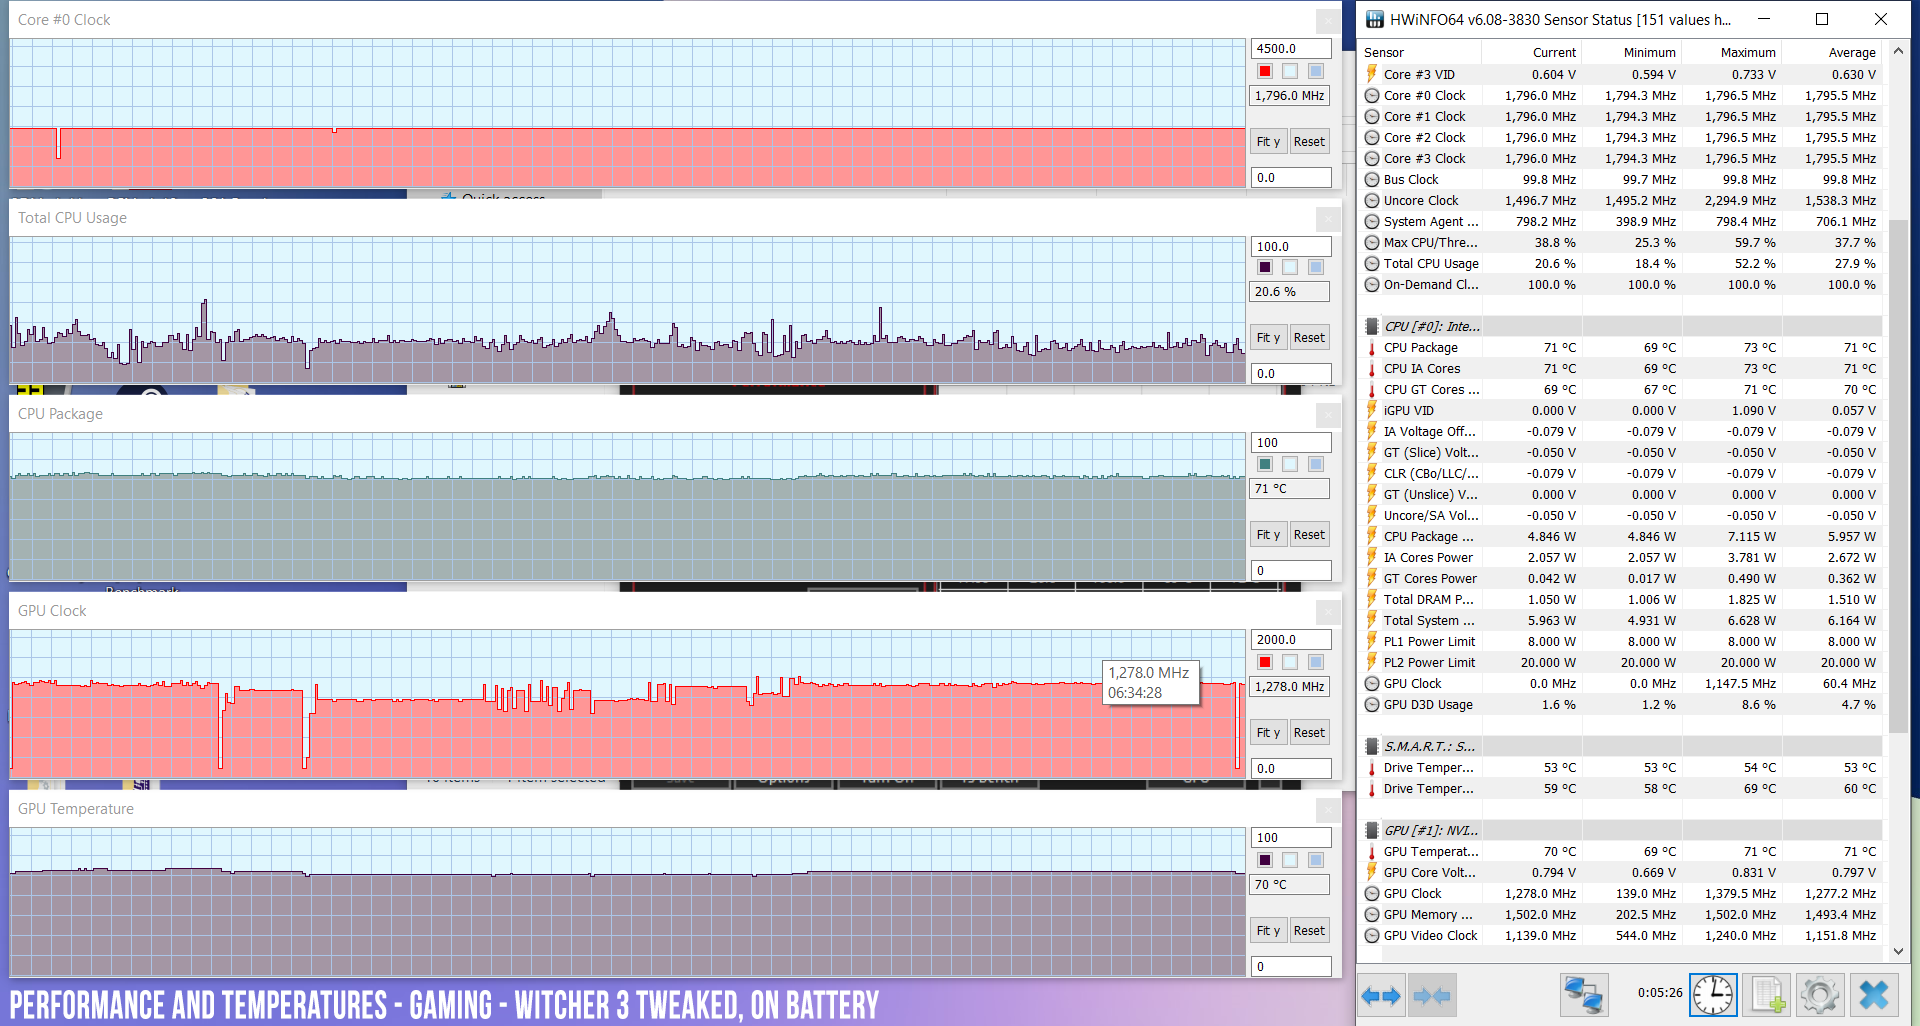Click the 0.0 minimum field in Total CPU Usage graph

tap(1291, 373)
